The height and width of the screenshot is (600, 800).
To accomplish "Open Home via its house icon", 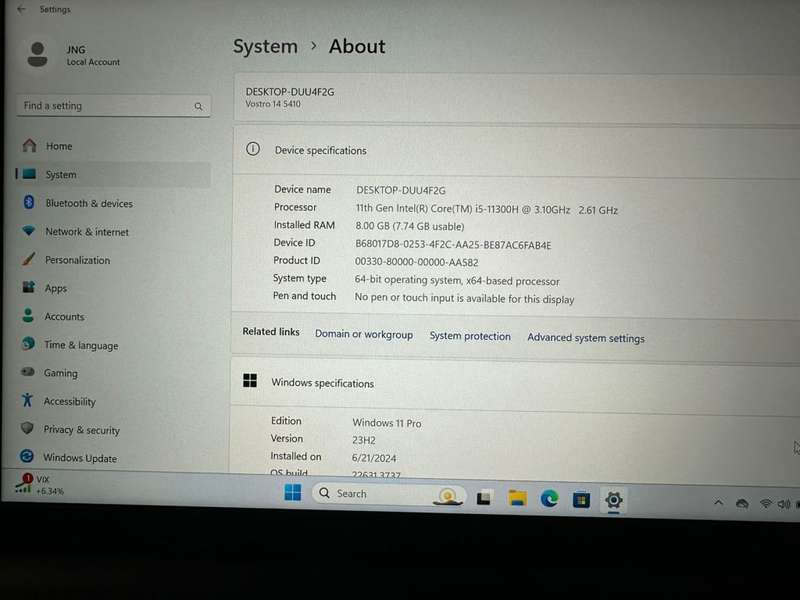I will click(30, 145).
